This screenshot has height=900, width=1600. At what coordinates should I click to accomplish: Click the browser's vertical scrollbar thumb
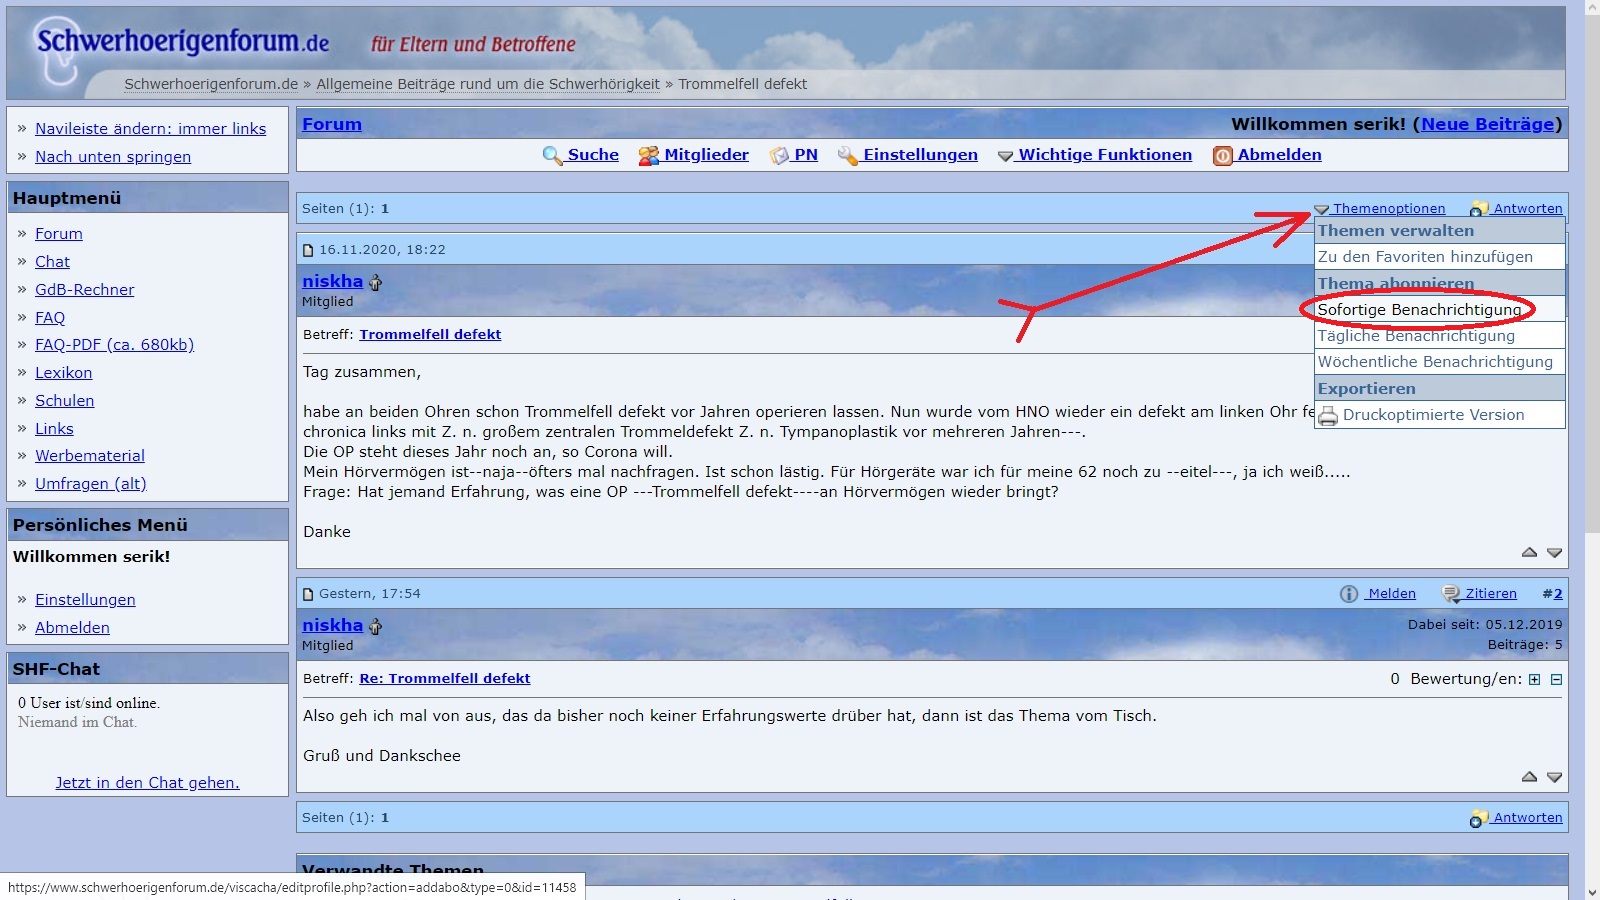click(1592, 270)
